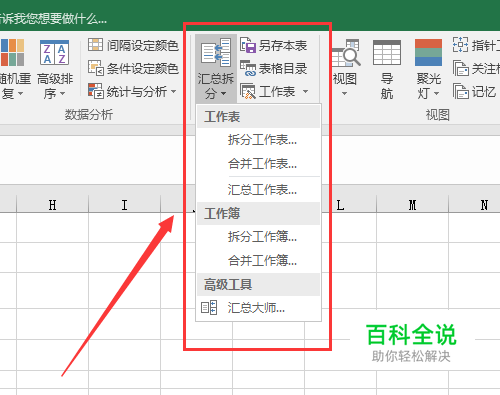
Task: Click the 高级工具 menu section header
Action: click(259, 284)
